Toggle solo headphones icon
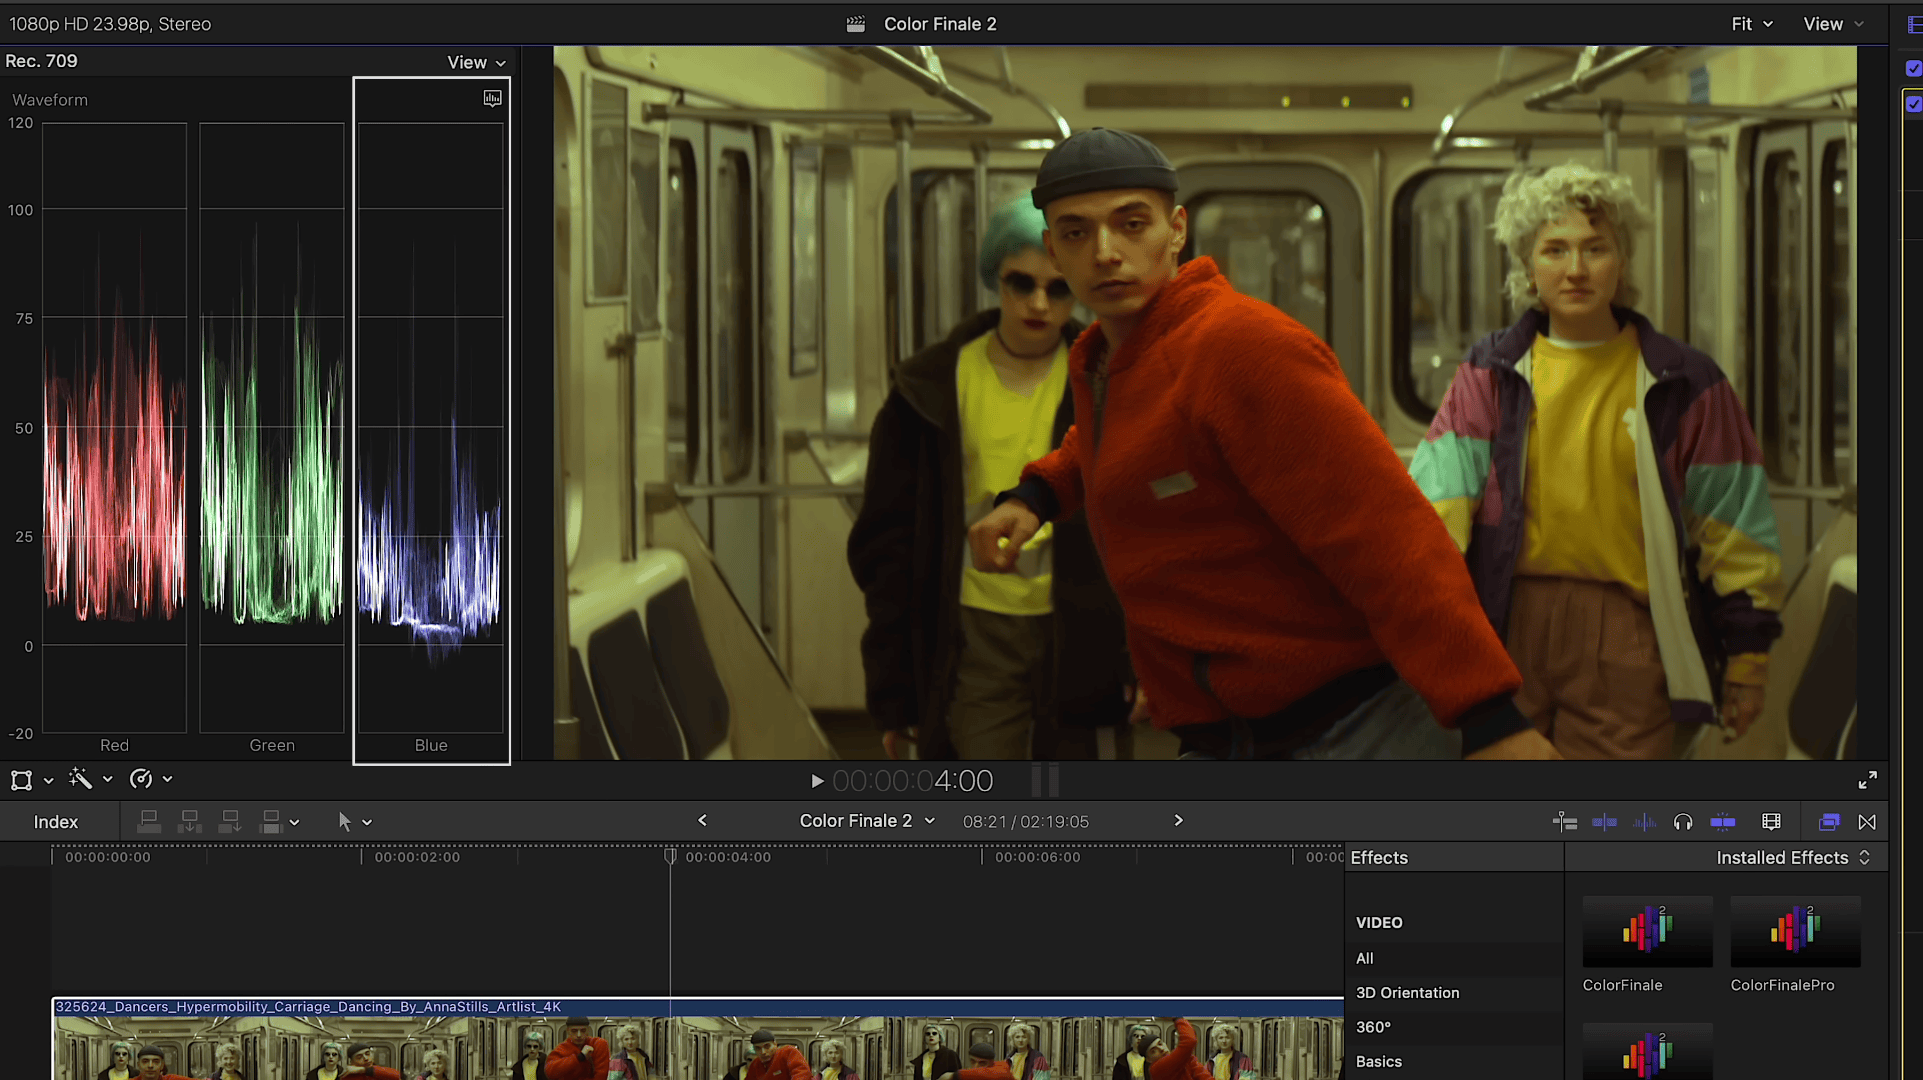 coord(1683,822)
